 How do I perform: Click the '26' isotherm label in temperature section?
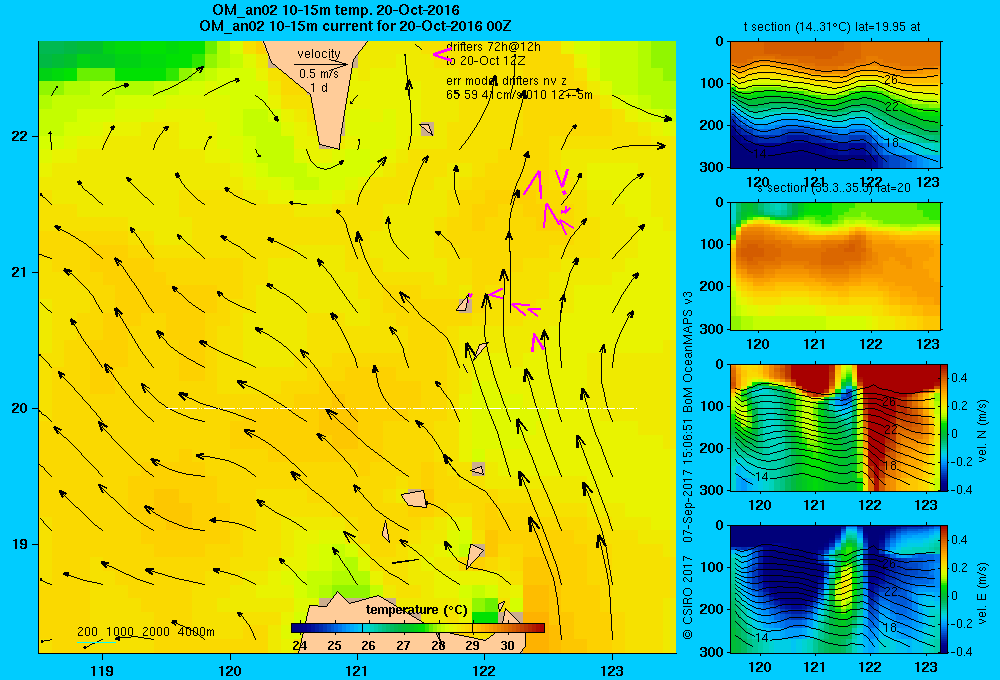point(891,80)
